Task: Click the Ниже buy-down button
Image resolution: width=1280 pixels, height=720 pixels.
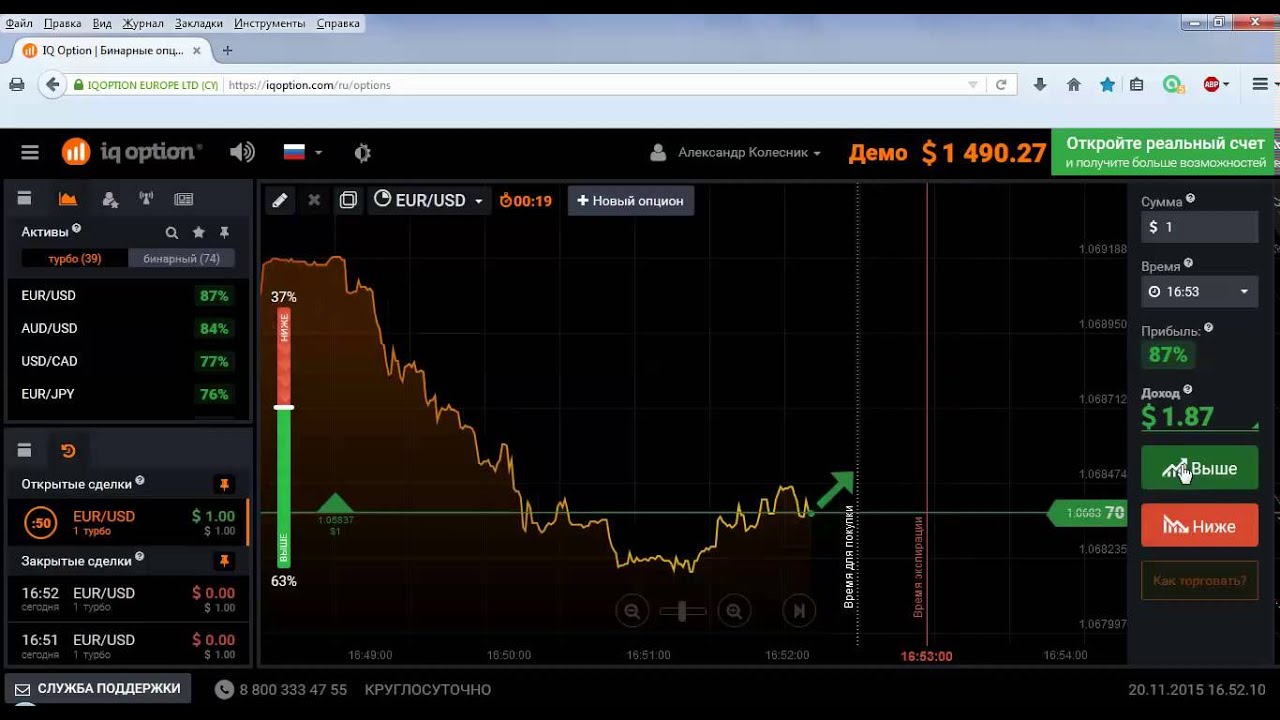Action: click(1199, 526)
